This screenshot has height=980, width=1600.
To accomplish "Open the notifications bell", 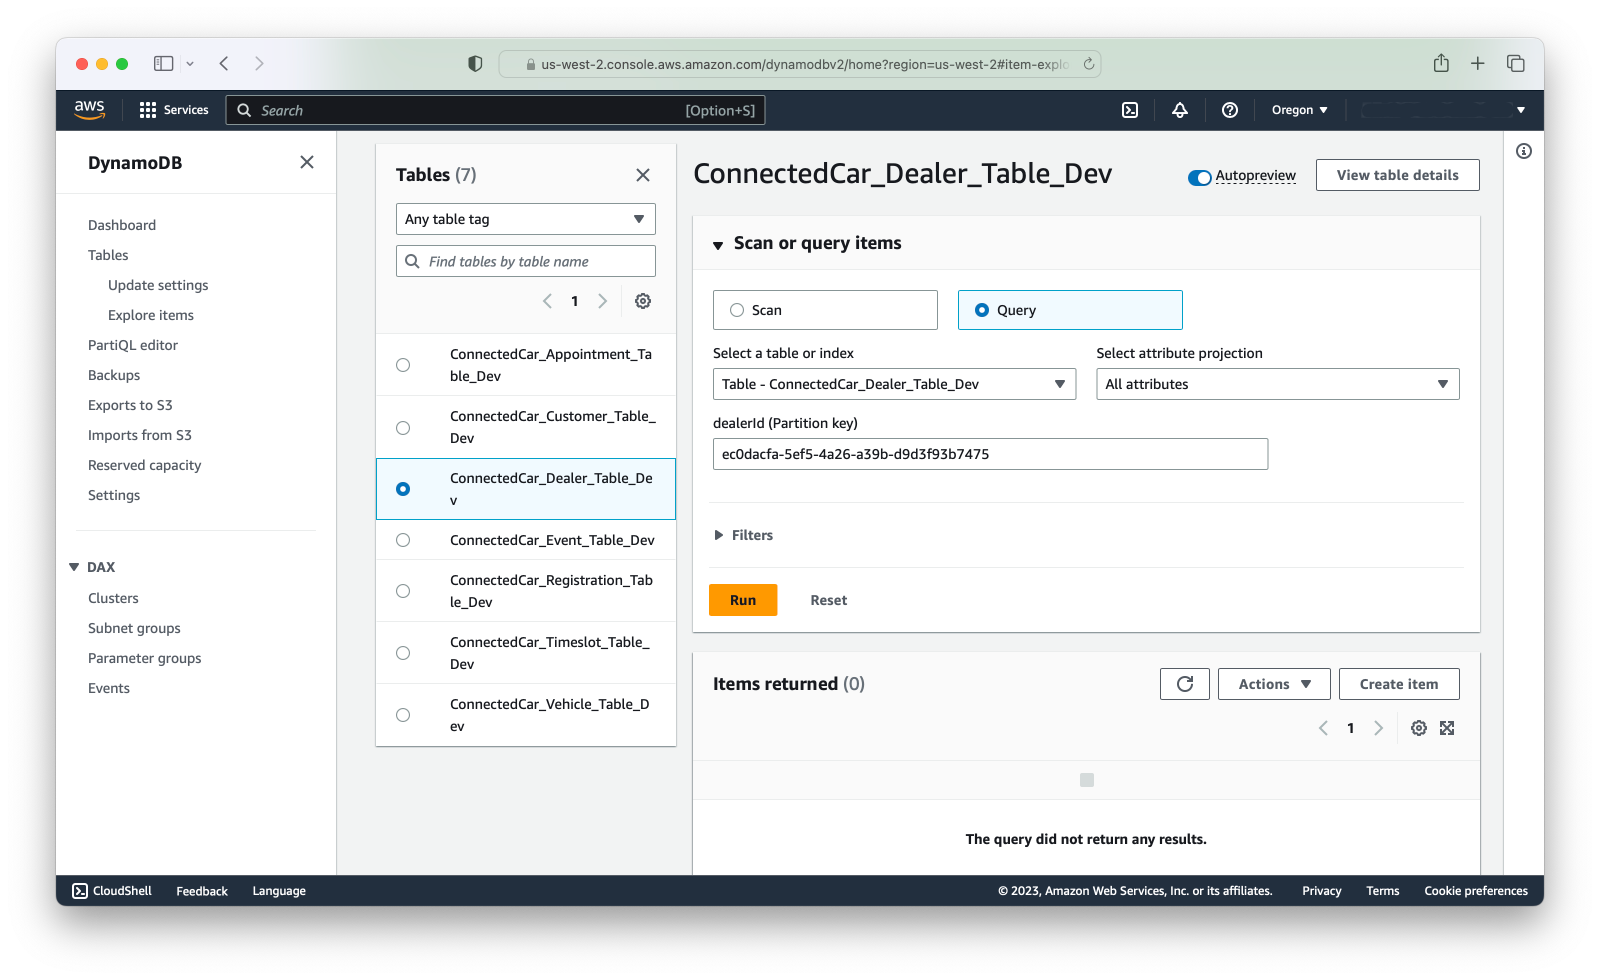I will click(1180, 110).
